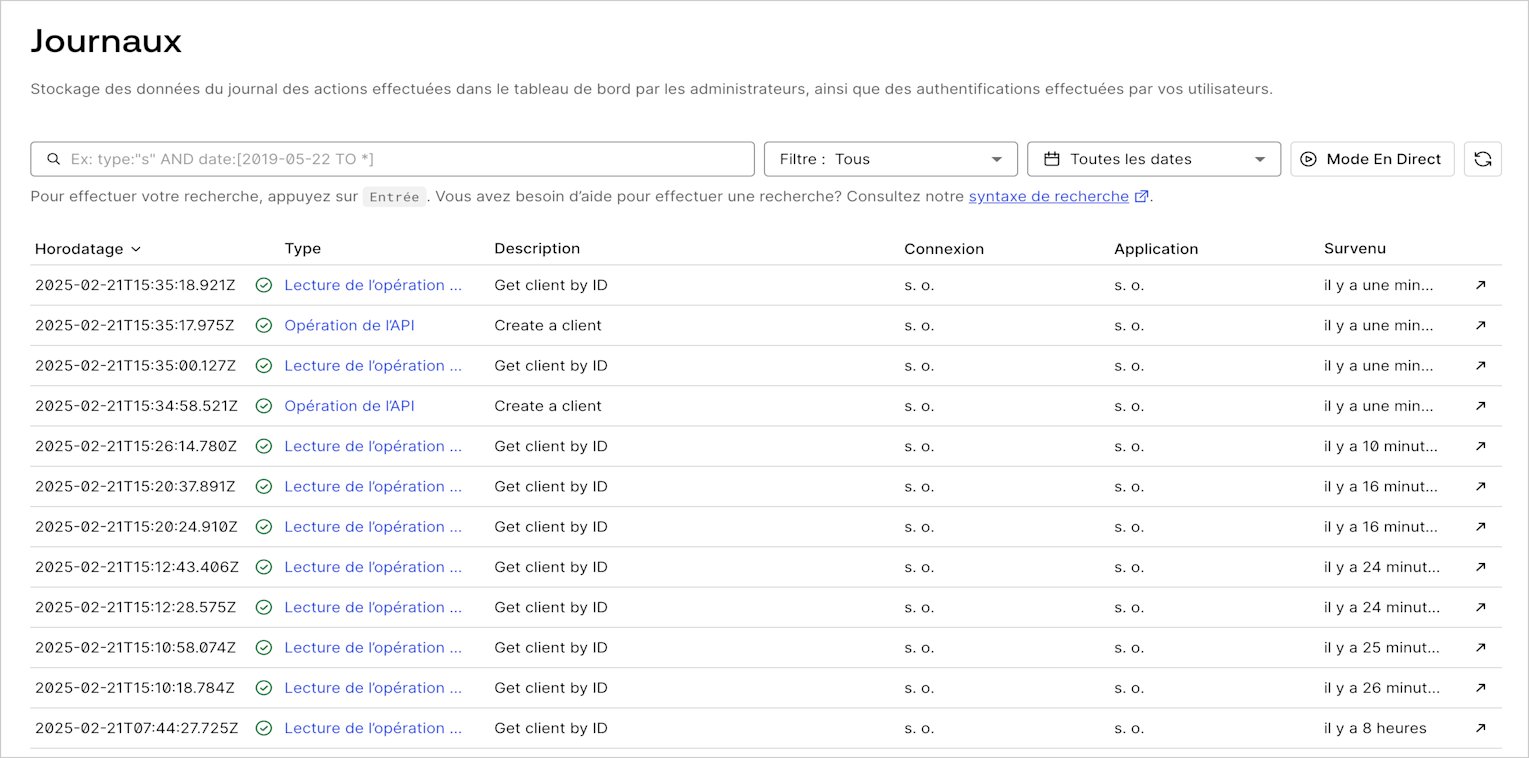Screen dimensions: 1529x758
Task: Click the Journaux page heading
Action: (106, 41)
